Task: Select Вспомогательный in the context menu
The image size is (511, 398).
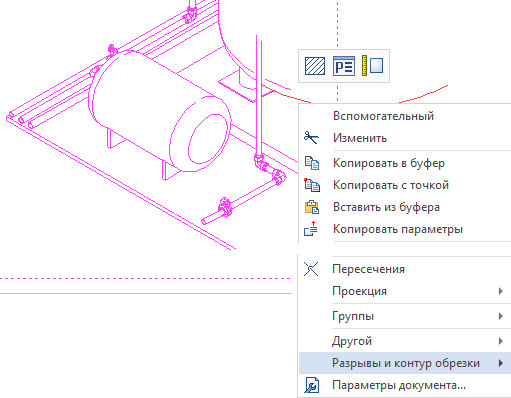Action: [405, 116]
